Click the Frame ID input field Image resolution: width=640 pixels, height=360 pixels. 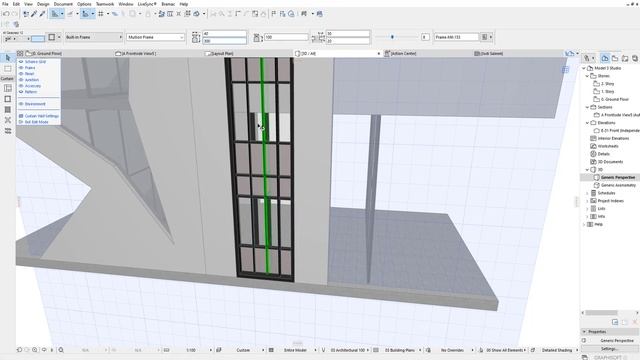pyautogui.click(x=456, y=37)
